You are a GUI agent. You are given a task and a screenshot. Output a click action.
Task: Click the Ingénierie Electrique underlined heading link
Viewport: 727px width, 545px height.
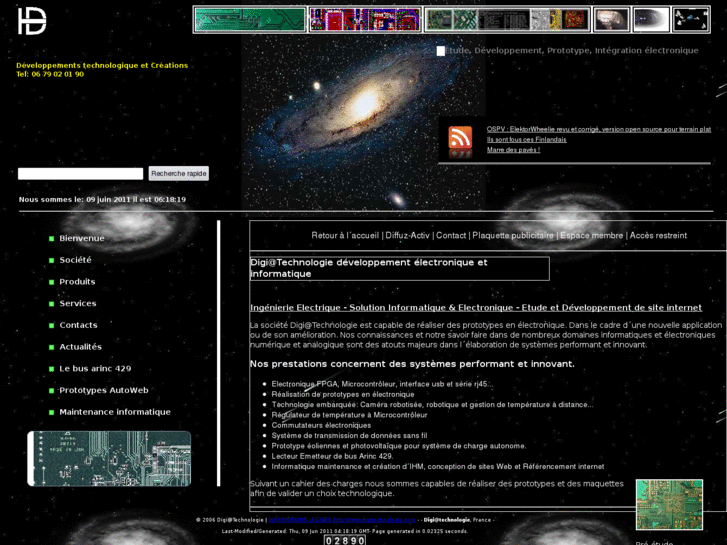pos(476,308)
